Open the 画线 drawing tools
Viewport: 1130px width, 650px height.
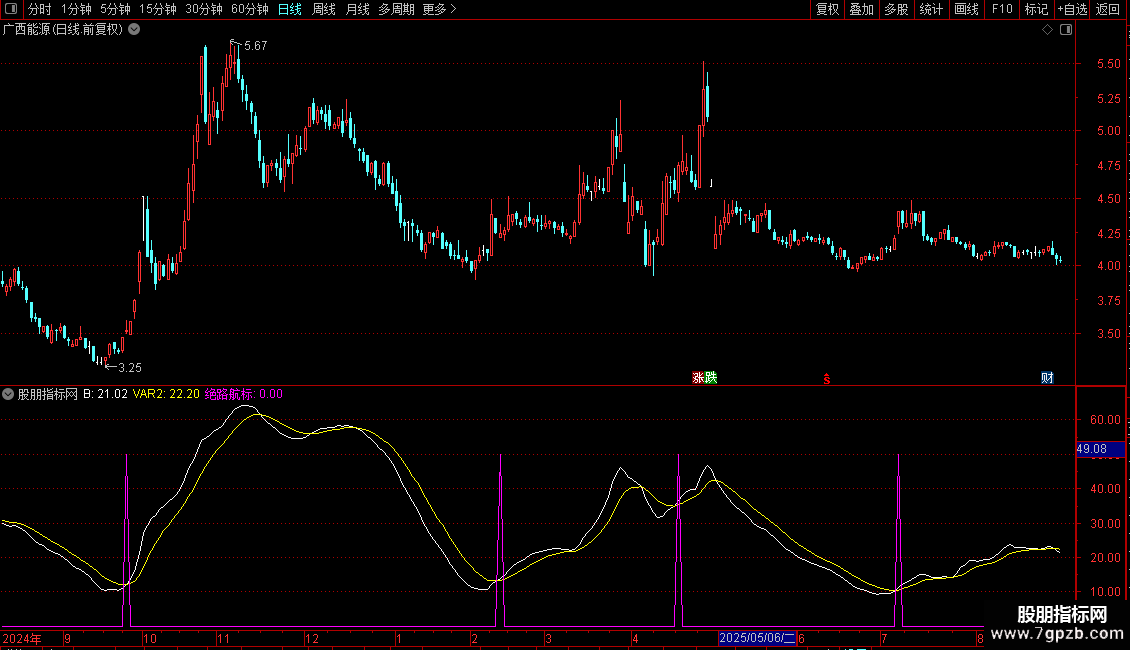coord(966,9)
